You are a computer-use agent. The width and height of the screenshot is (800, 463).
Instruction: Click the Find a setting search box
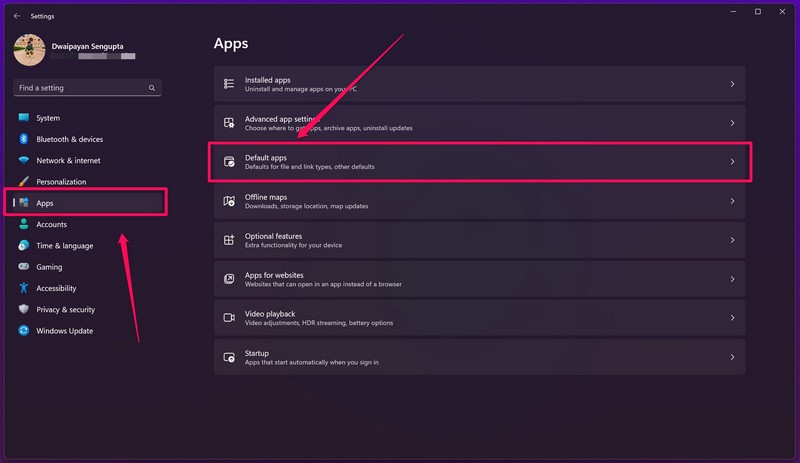[80, 88]
